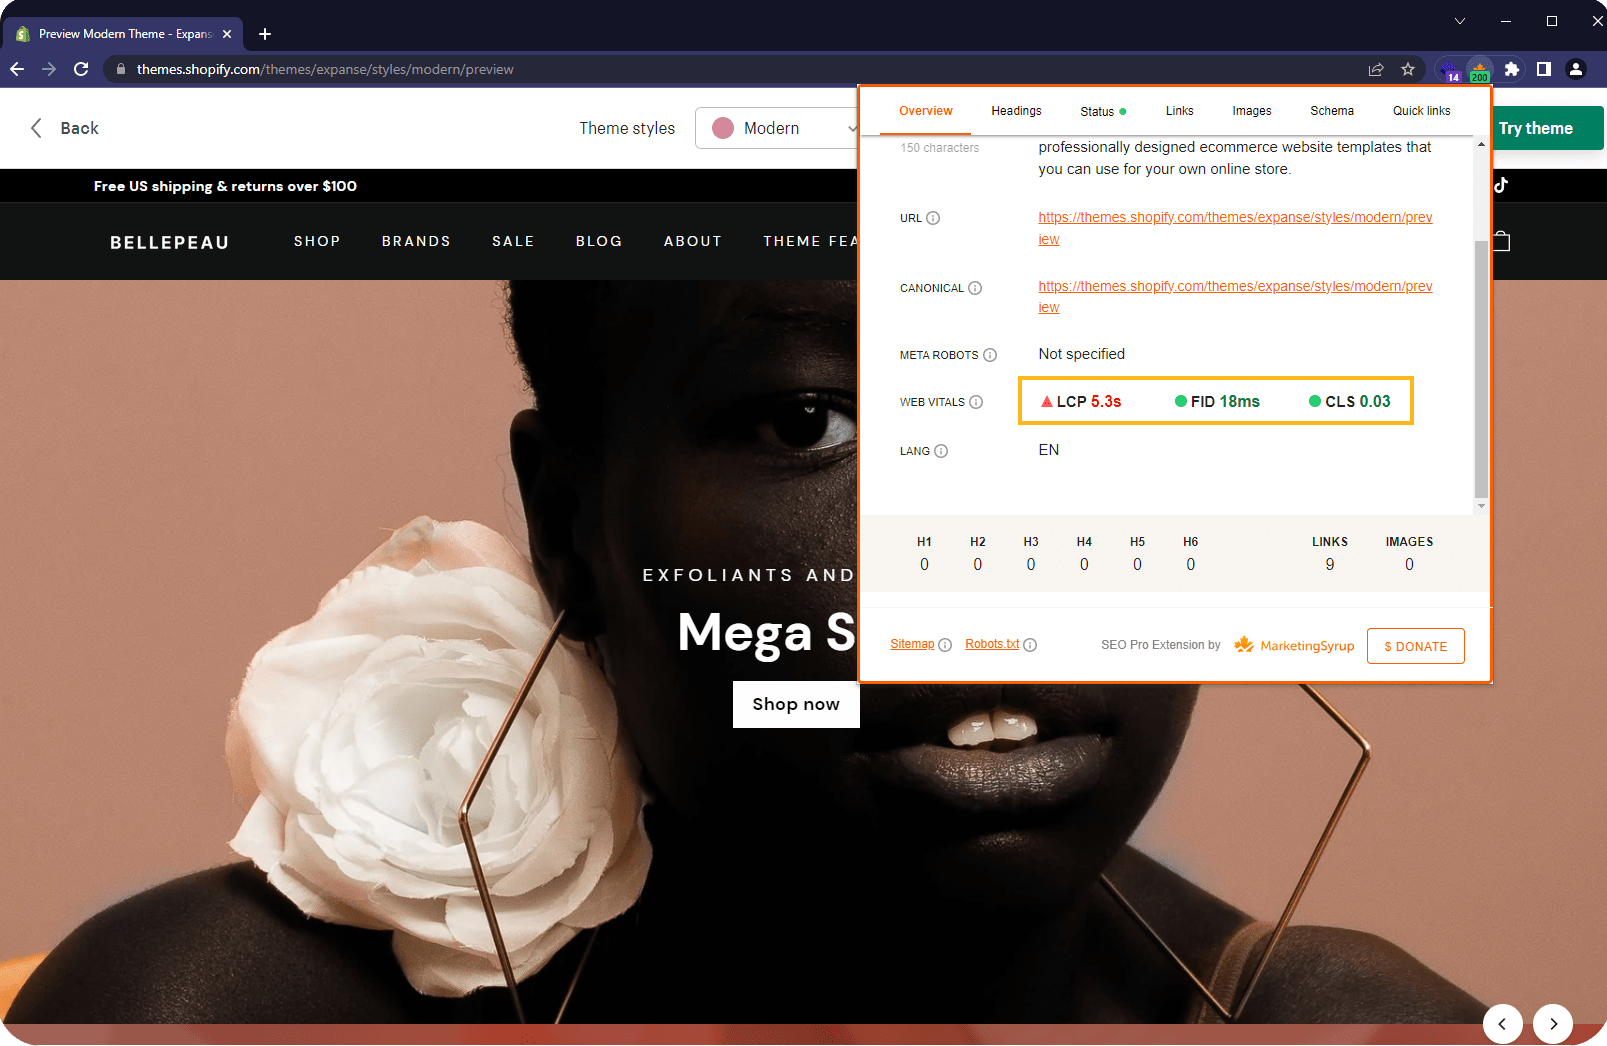Click the FID 18ms metric
The width and height of the screenshot is (1607, 1046).
tap(1217, 401)
